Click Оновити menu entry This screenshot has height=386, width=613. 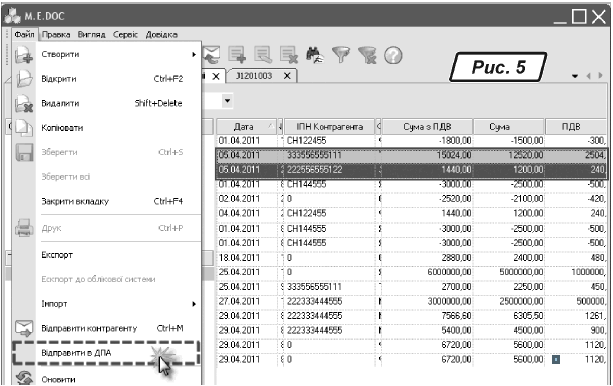107,379
